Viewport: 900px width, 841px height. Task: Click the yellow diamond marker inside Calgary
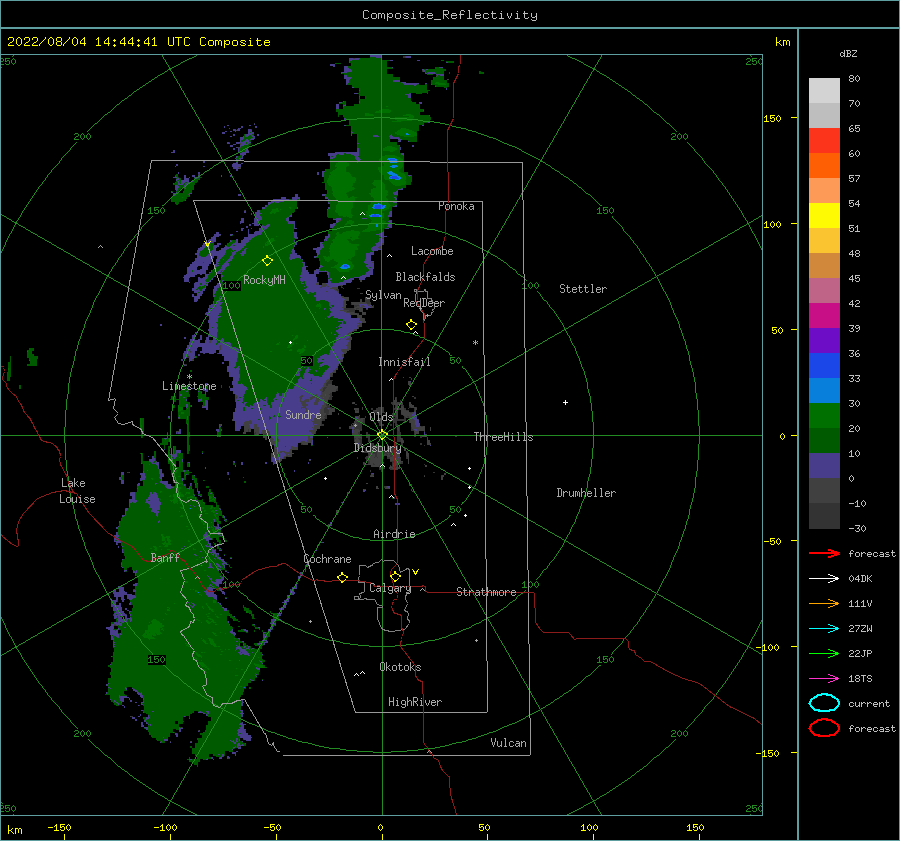[395, 576]
